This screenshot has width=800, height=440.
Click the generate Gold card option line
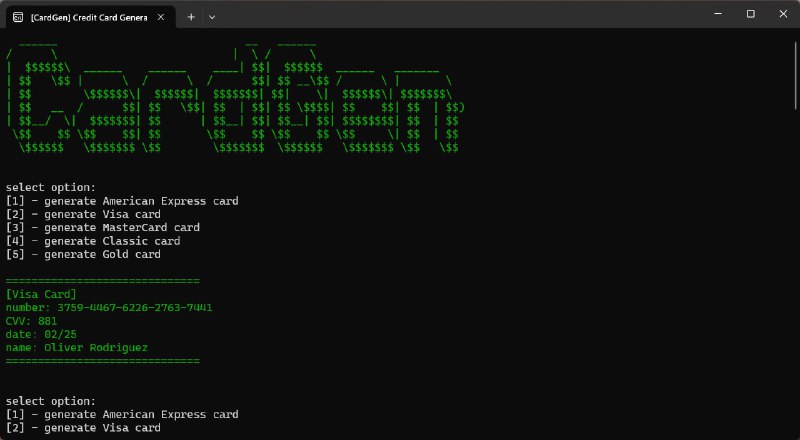tap(83, 254)
